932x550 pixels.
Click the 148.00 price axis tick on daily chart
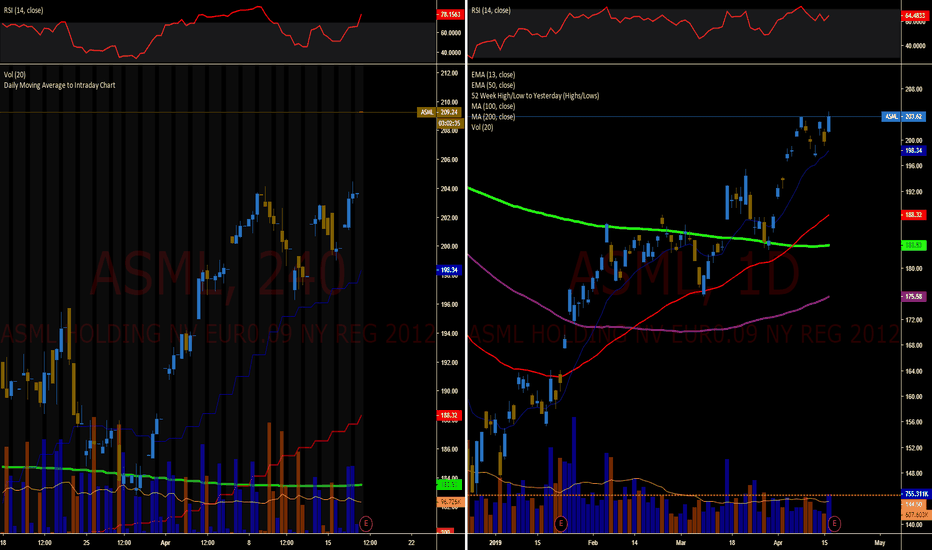tap(914, 473)
